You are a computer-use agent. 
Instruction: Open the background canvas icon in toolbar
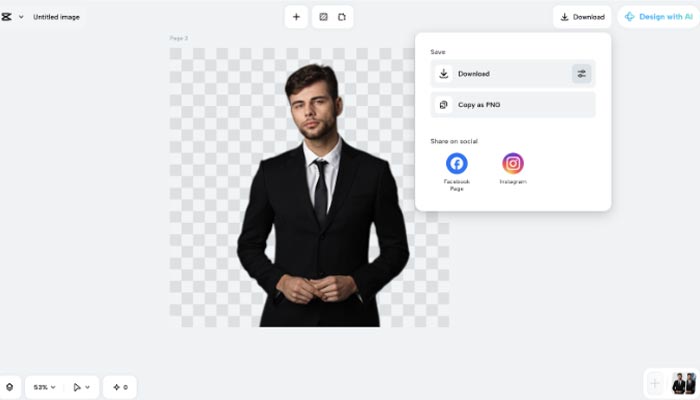(x=323, y=17)
